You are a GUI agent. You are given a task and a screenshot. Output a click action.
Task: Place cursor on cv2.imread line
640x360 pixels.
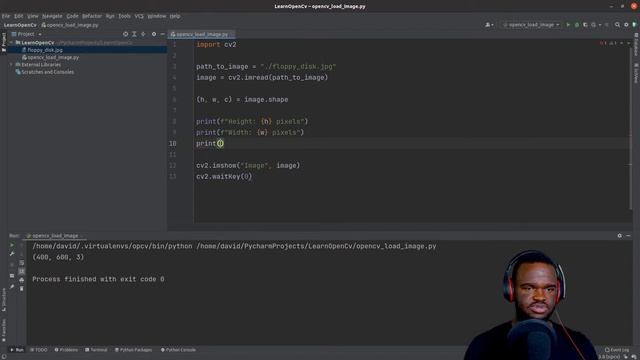[262, 78]
